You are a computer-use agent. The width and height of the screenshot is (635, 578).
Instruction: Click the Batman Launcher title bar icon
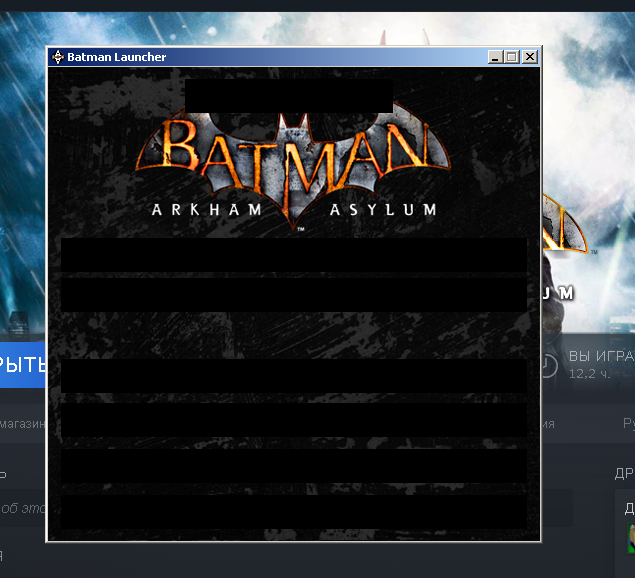coord(58,57)
